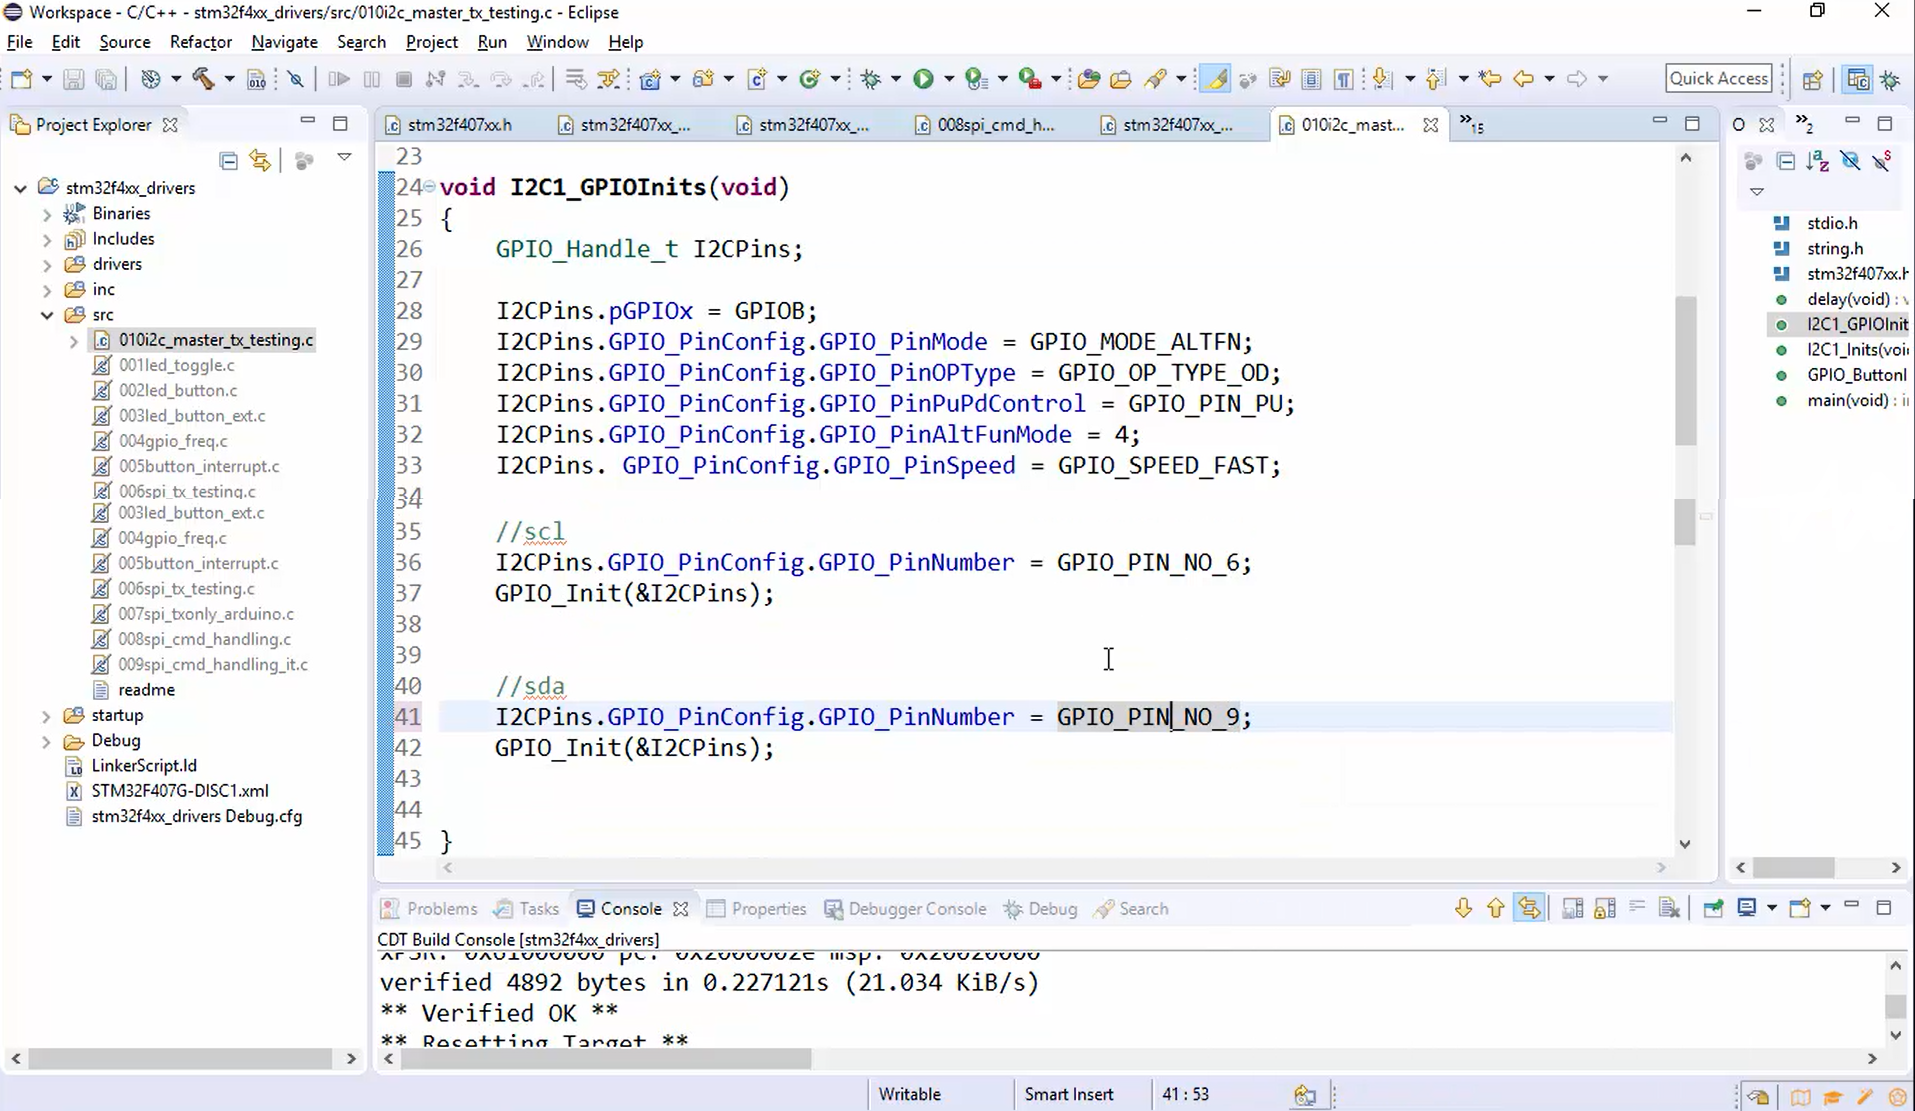This screenshot has width=1915, height=1111.
Task: Open the Run button dropdown arrow
Action: (x=948, y=79)
